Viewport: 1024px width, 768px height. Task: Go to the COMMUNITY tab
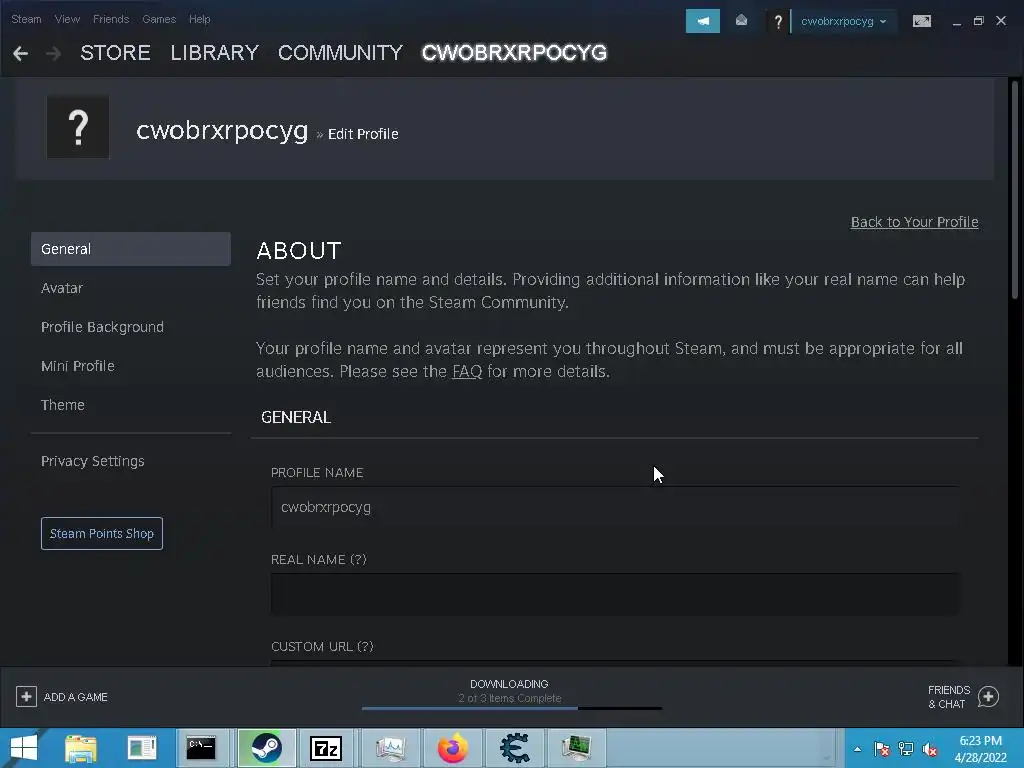point(340,53)
